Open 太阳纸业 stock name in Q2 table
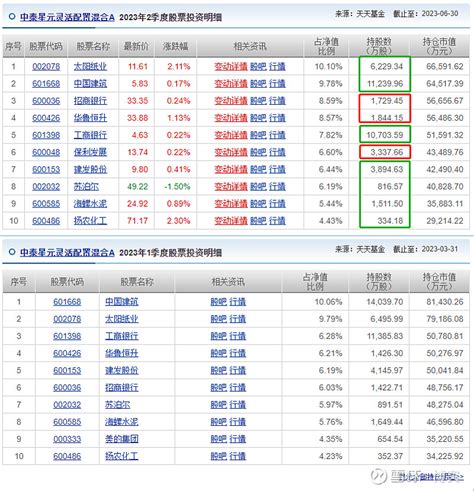The width and height of the screenshot is (474, 491). click(90, 67)
